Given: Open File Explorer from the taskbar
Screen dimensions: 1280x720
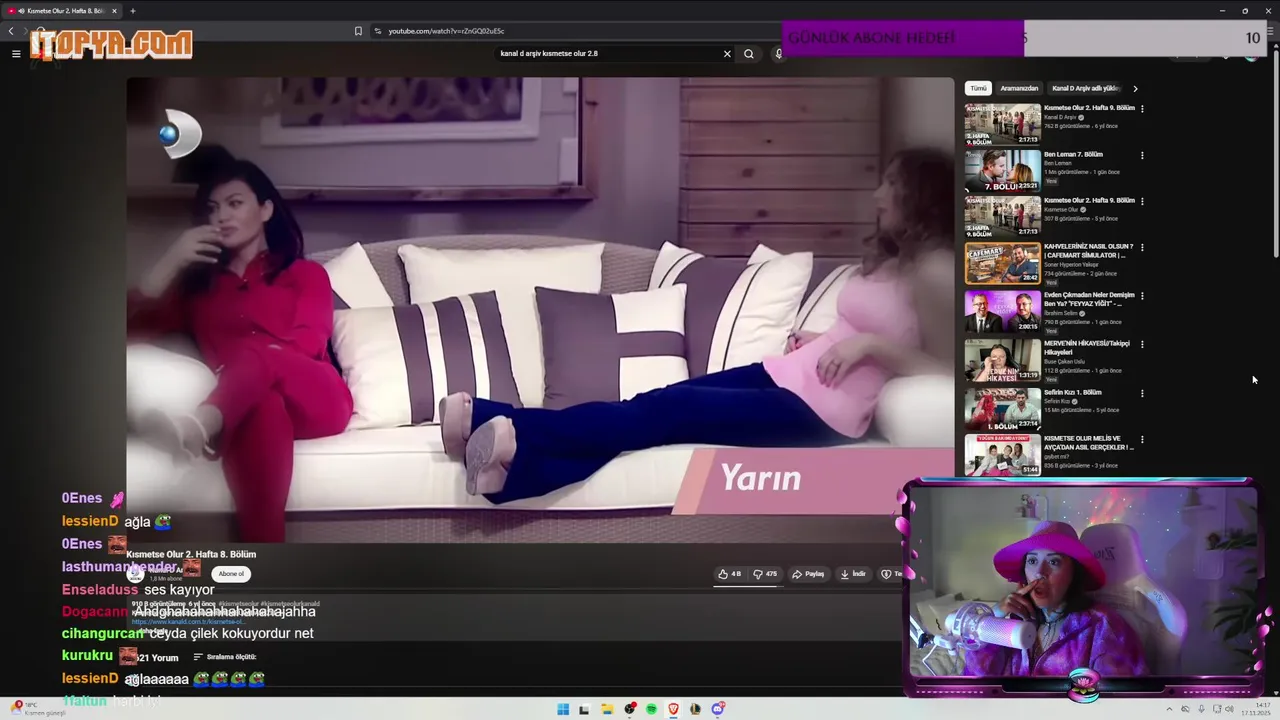Looking at the screenshot, I should (x=607, y=709).
